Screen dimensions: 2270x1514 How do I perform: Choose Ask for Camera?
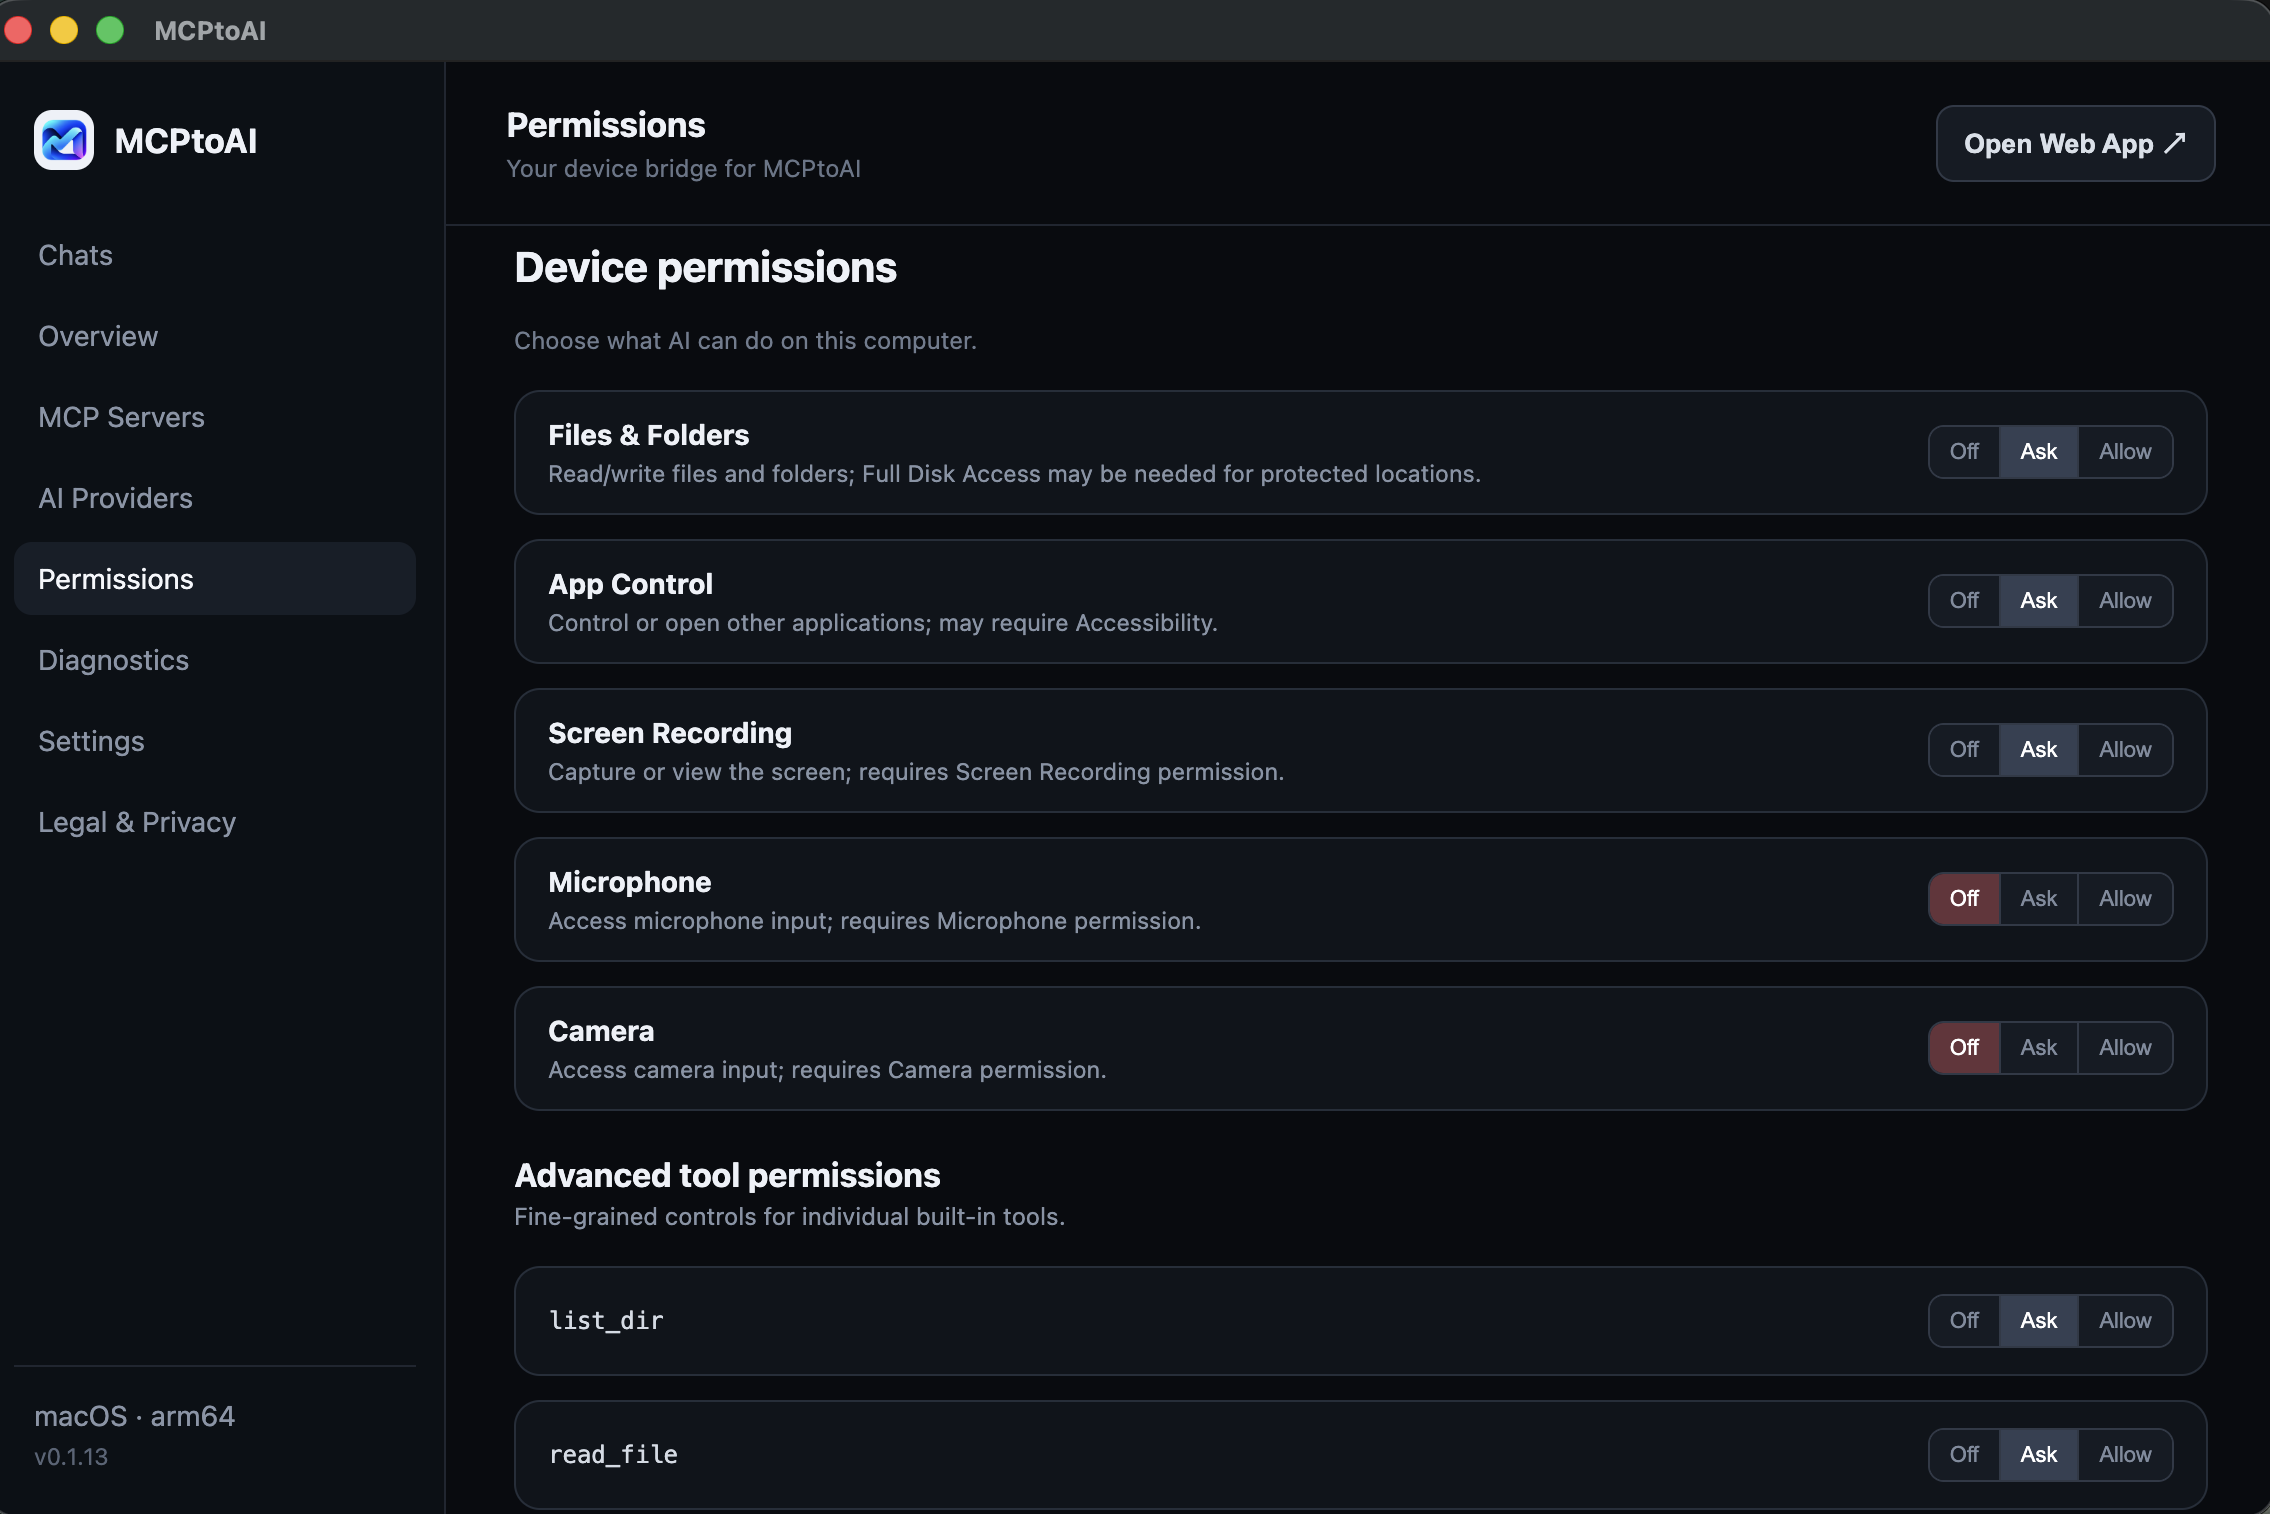[x=2038, y=1048]
